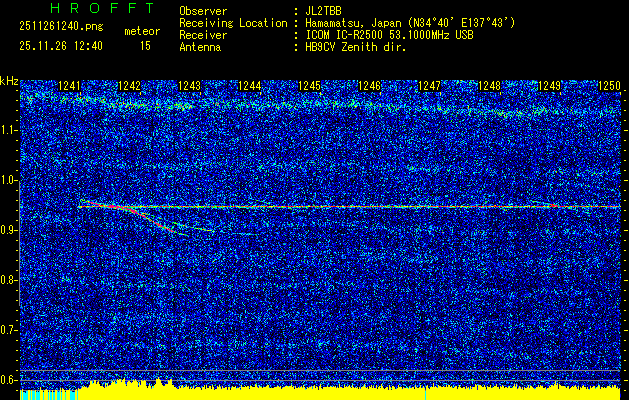Click the 0.7 frequency axis label

coord(10,329)
